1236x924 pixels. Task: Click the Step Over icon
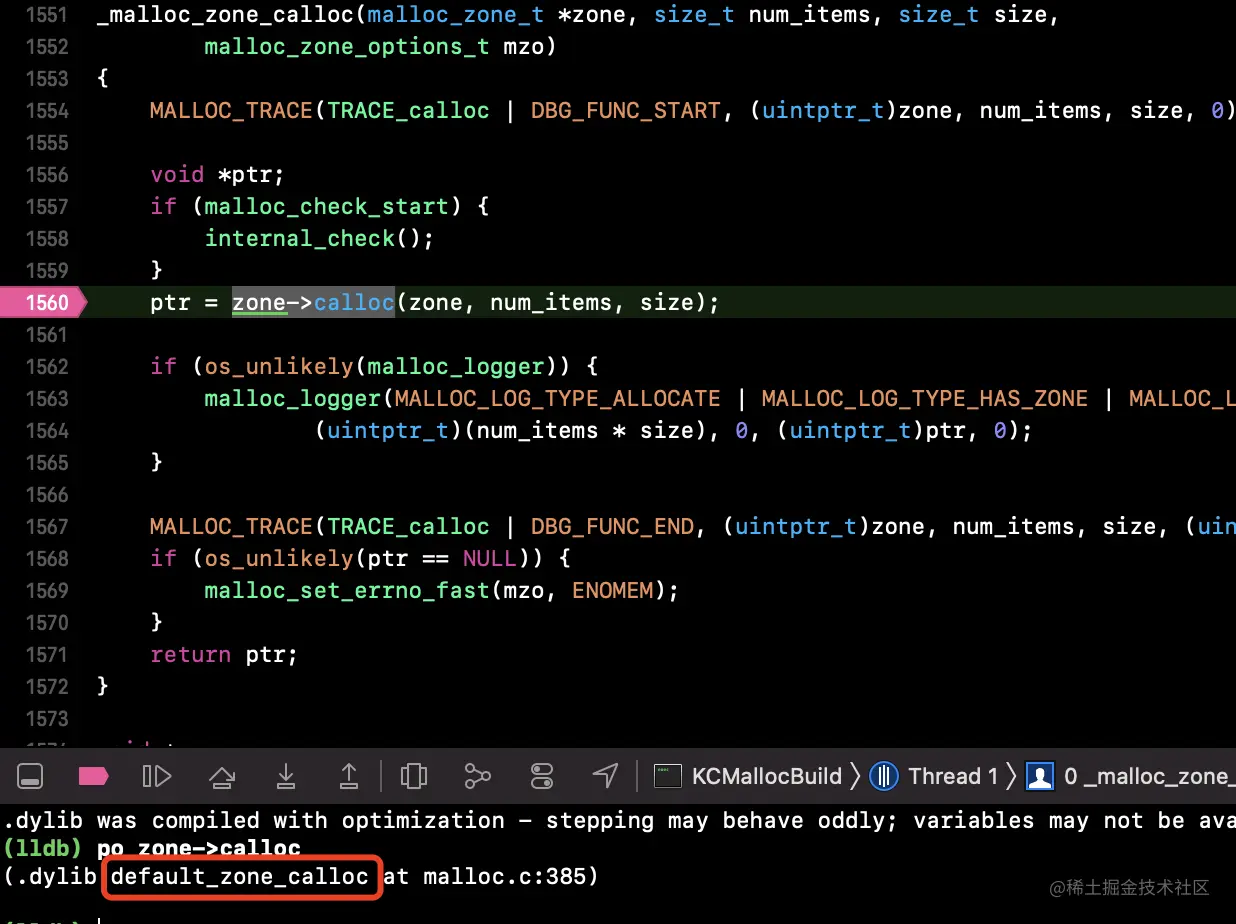221,776
